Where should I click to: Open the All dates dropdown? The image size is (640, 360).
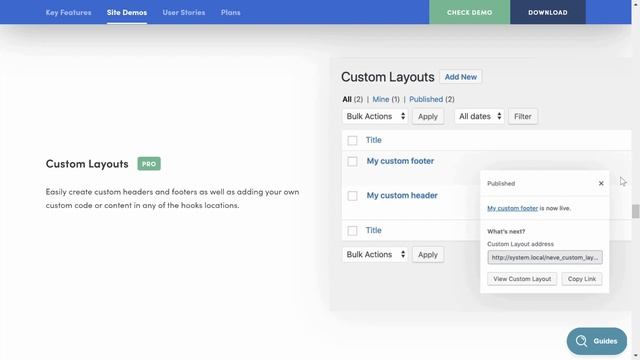coord(479,116)
